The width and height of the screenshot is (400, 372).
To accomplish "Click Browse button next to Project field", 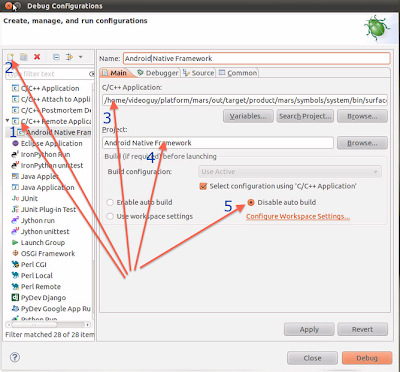I will click(x=362, y=143).
